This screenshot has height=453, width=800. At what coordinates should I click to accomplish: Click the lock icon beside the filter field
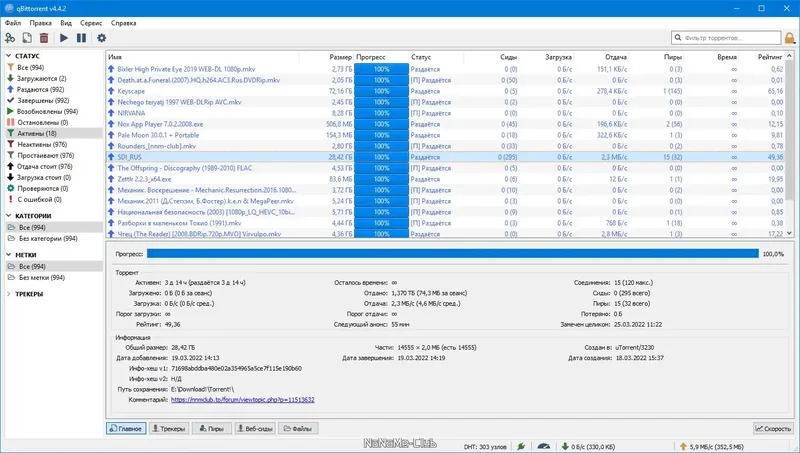tap(790, 38)
